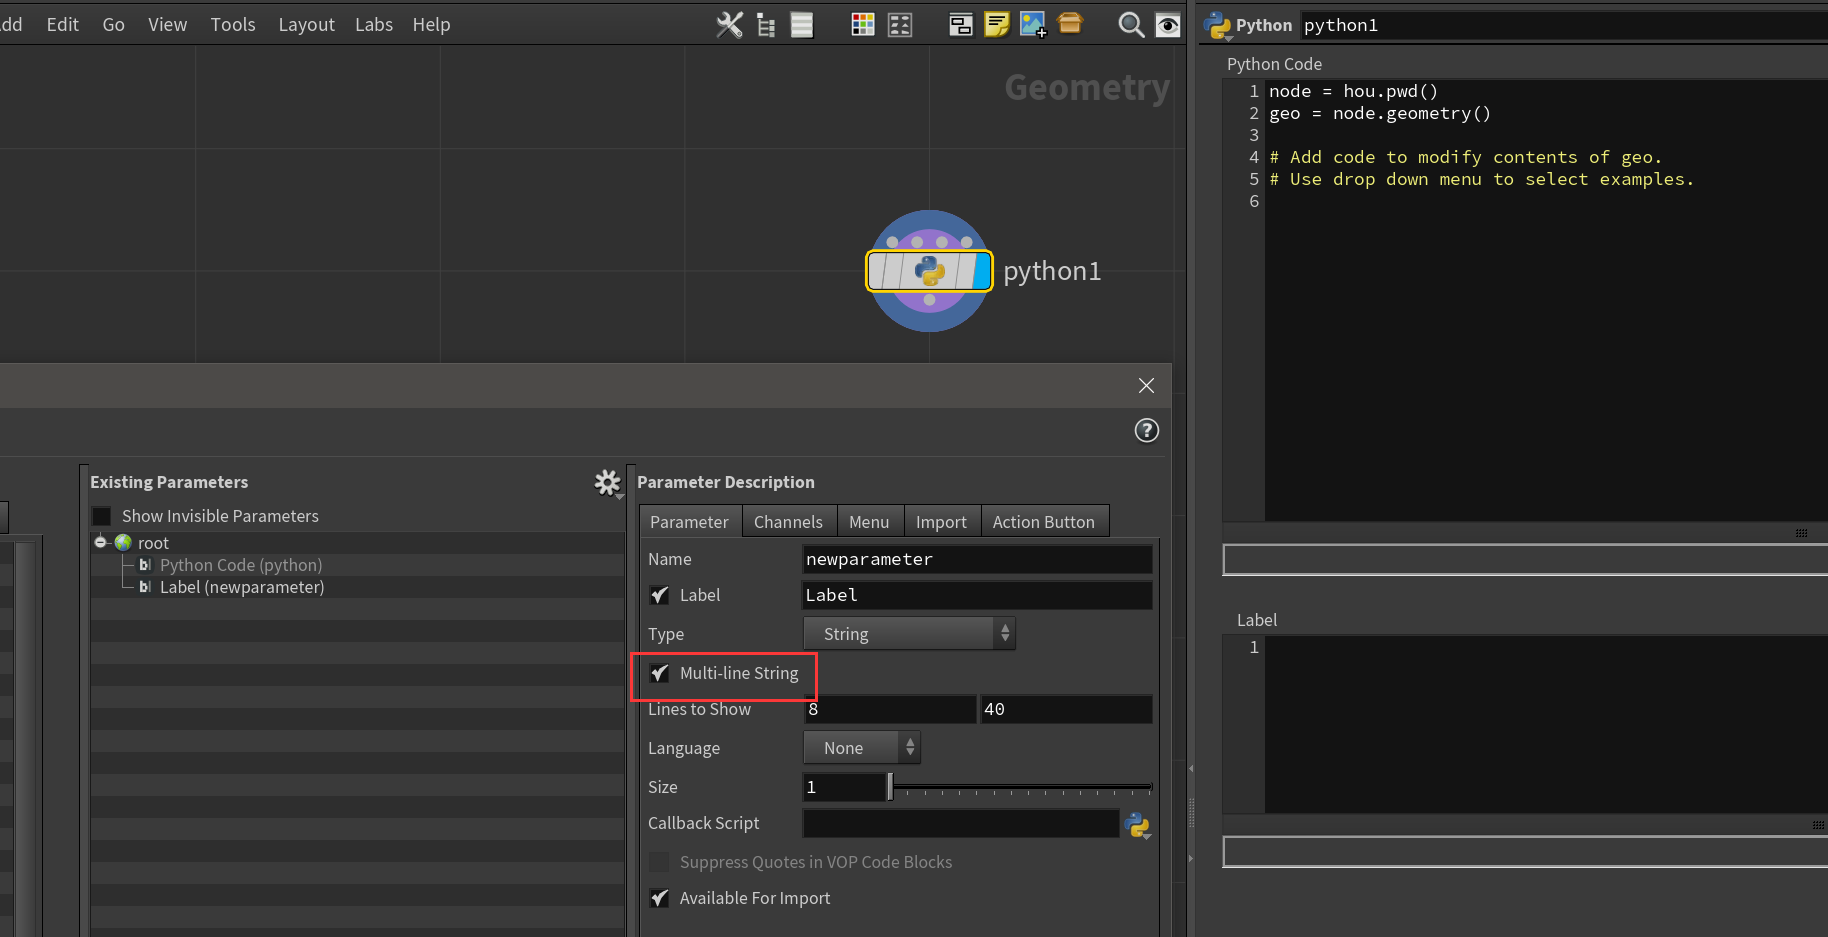Open the Layout menu
This screenshot has height=937, width=1828.
[306, 25]
